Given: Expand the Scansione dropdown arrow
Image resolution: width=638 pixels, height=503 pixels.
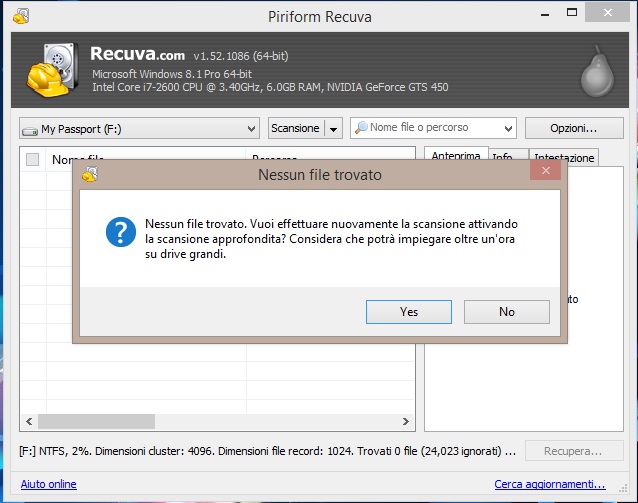Looking at the screenshot, I should tap(333, 129).
